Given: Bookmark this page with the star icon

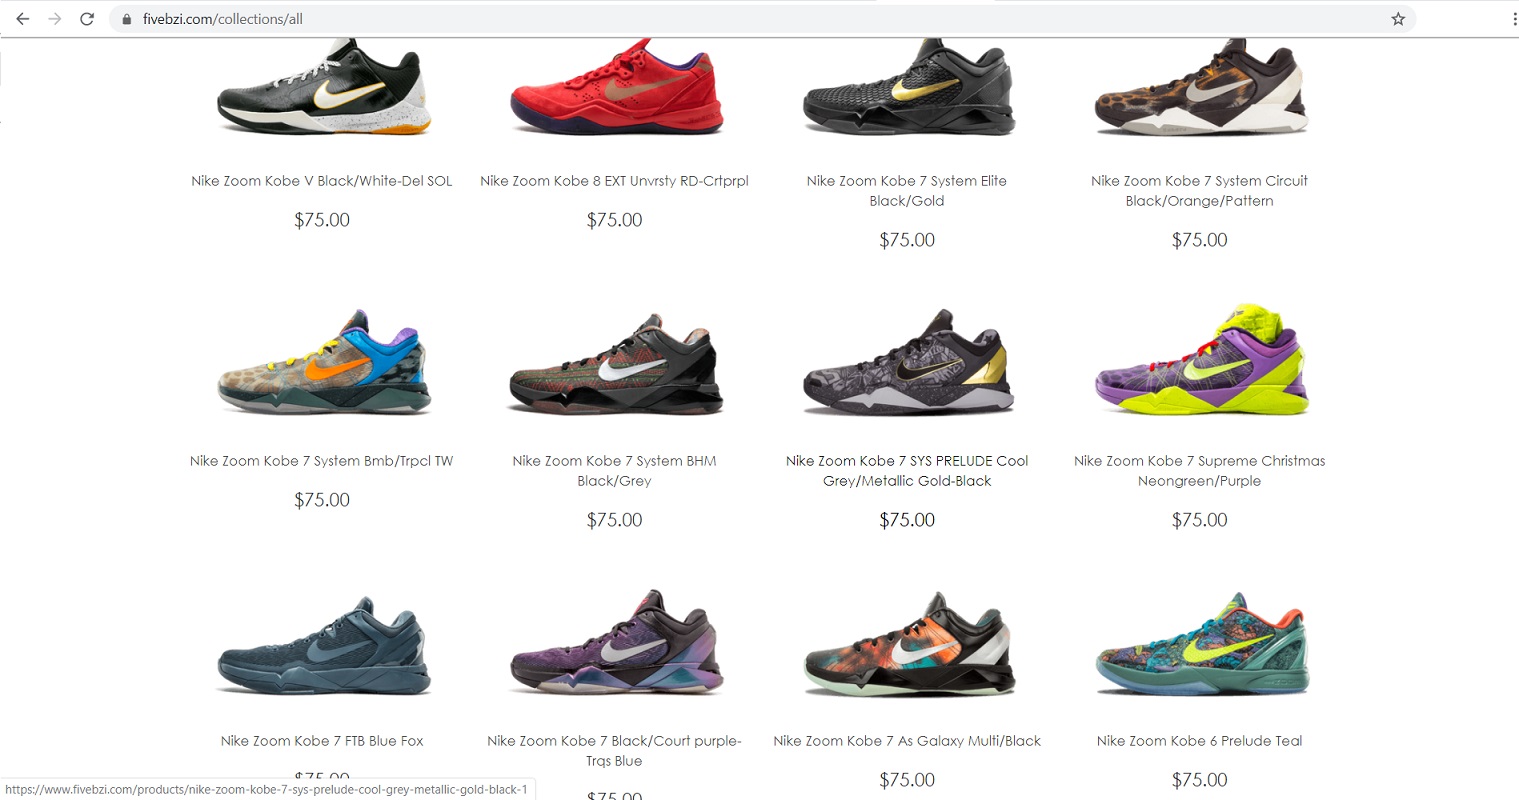Looking at the screenshot, I should (x=1398, y=19).
